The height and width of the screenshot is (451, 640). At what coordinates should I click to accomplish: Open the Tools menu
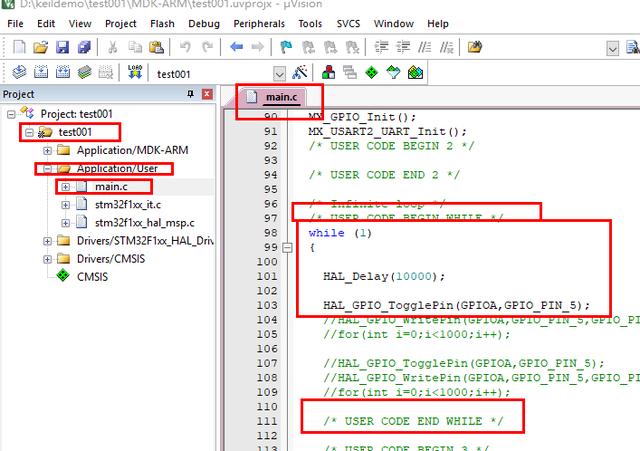310,24
